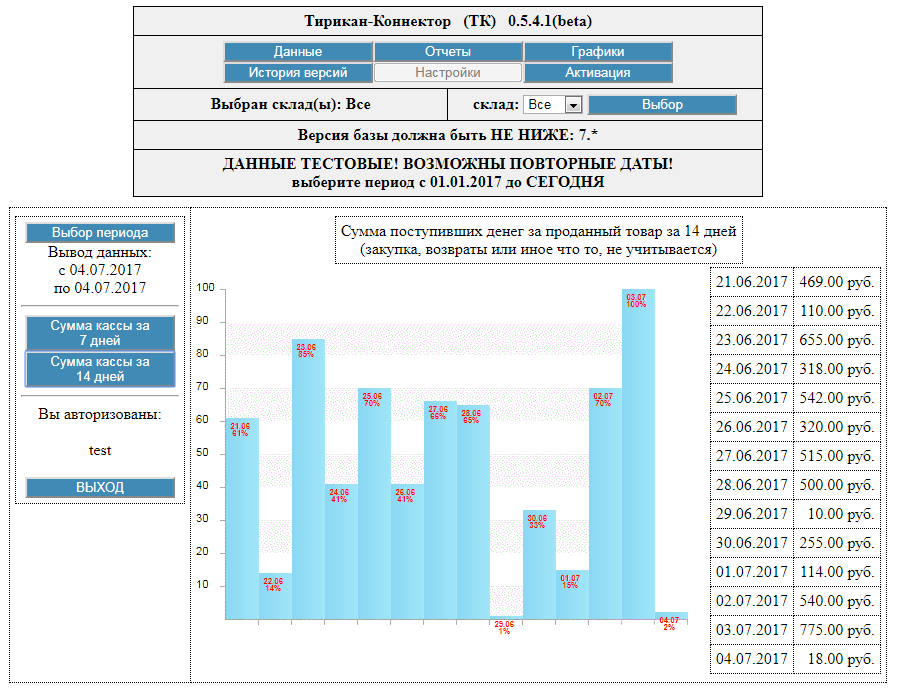Select the 25.06 70% chart bar
Viewport: 898px width, 695px height.
pos(375,504)
